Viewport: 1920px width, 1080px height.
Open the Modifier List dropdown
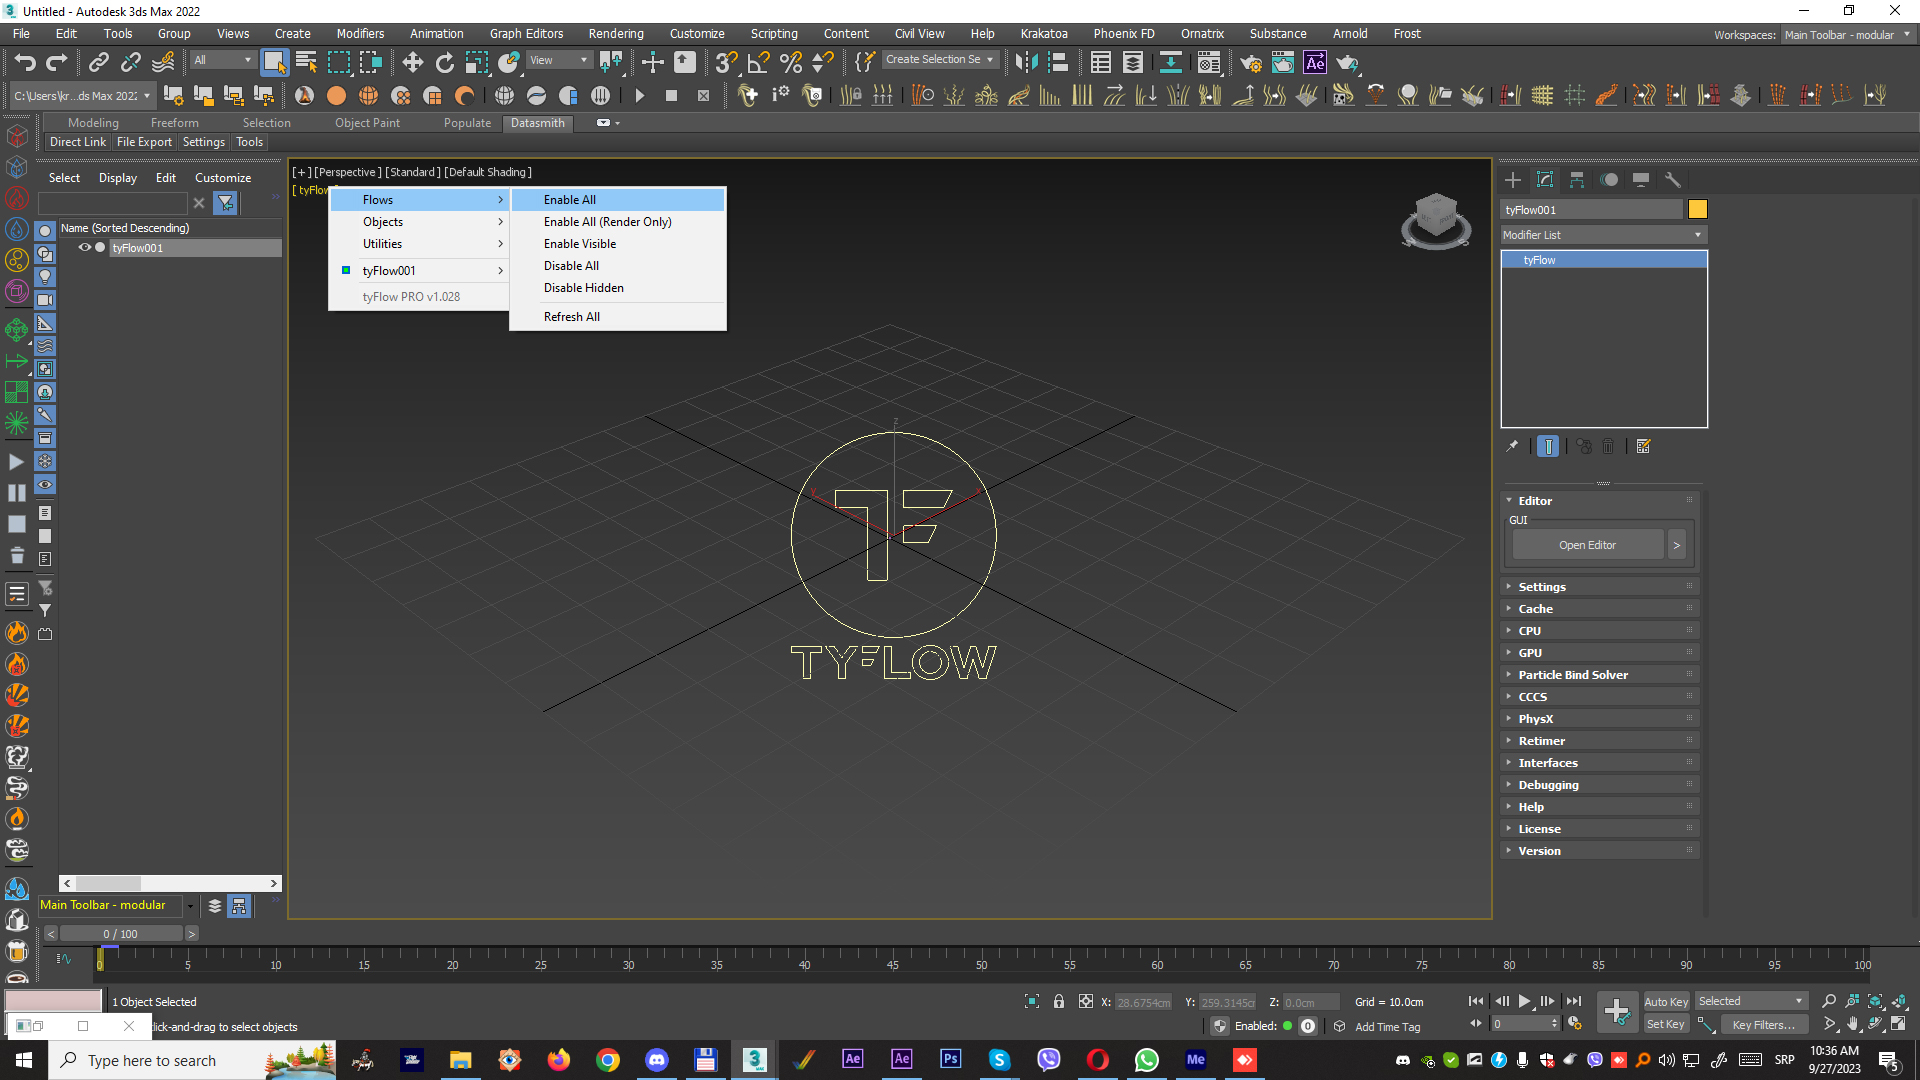click(1603, 235)
